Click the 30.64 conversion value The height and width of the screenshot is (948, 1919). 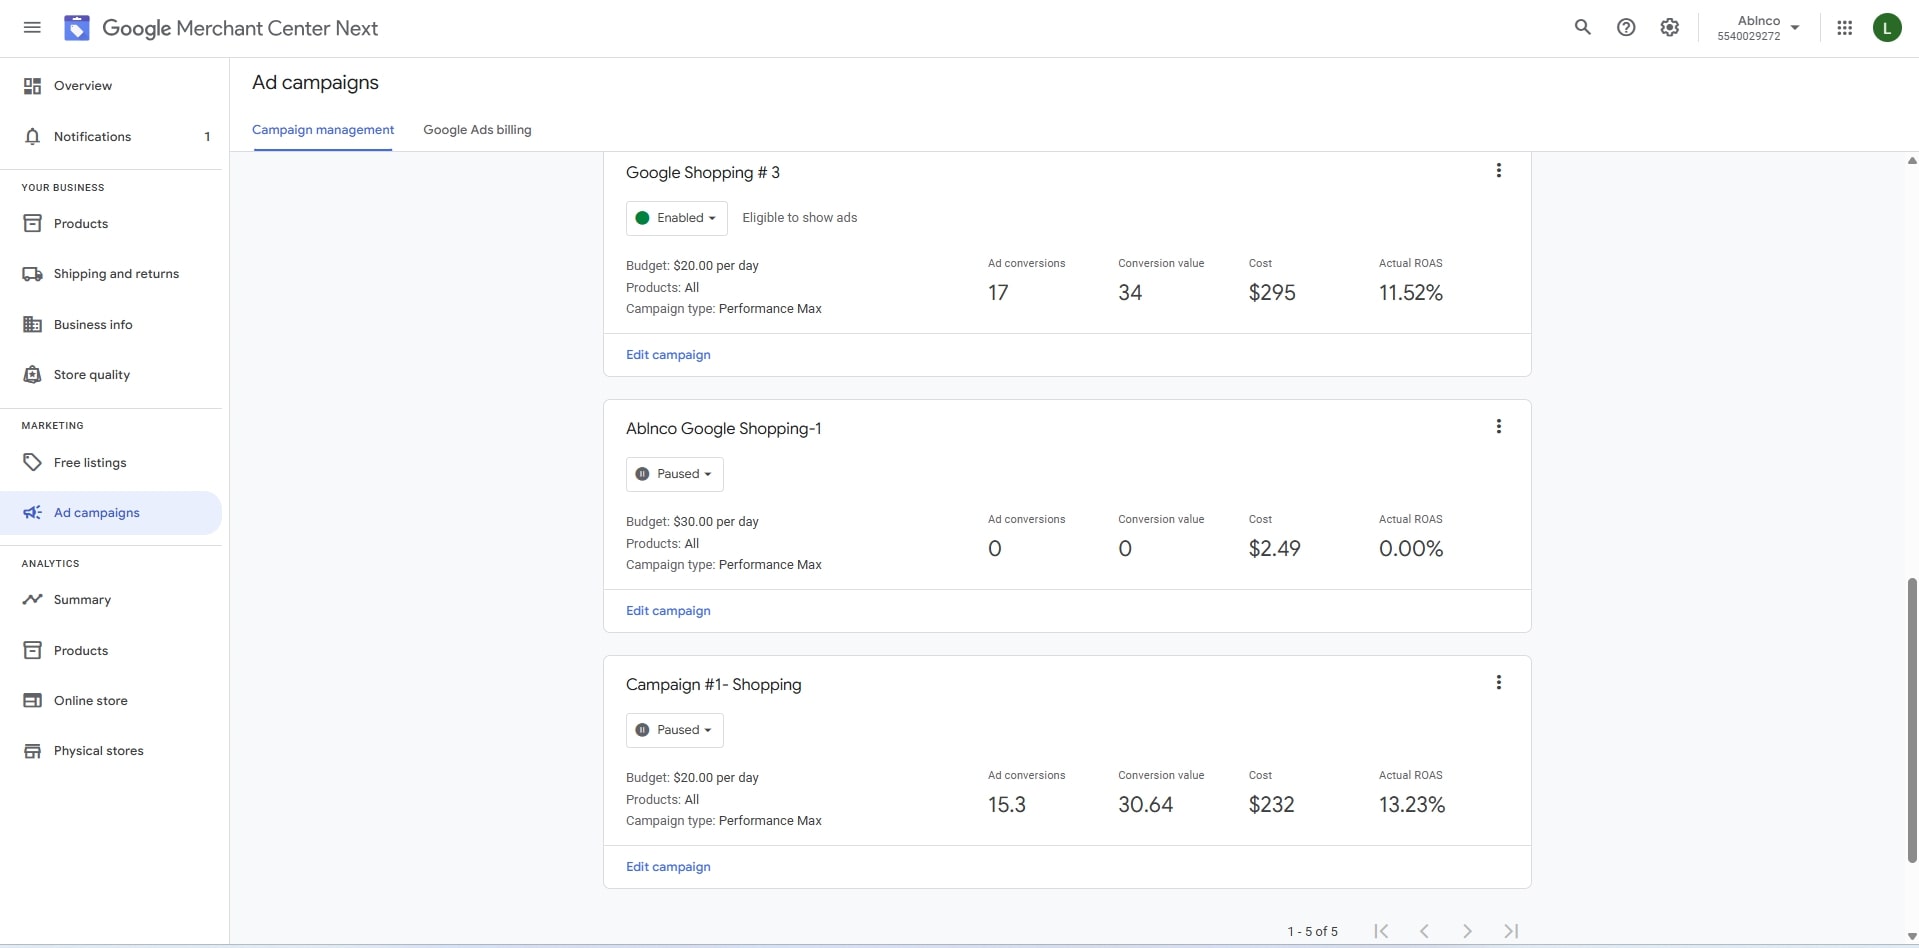tap(1146, 805)
